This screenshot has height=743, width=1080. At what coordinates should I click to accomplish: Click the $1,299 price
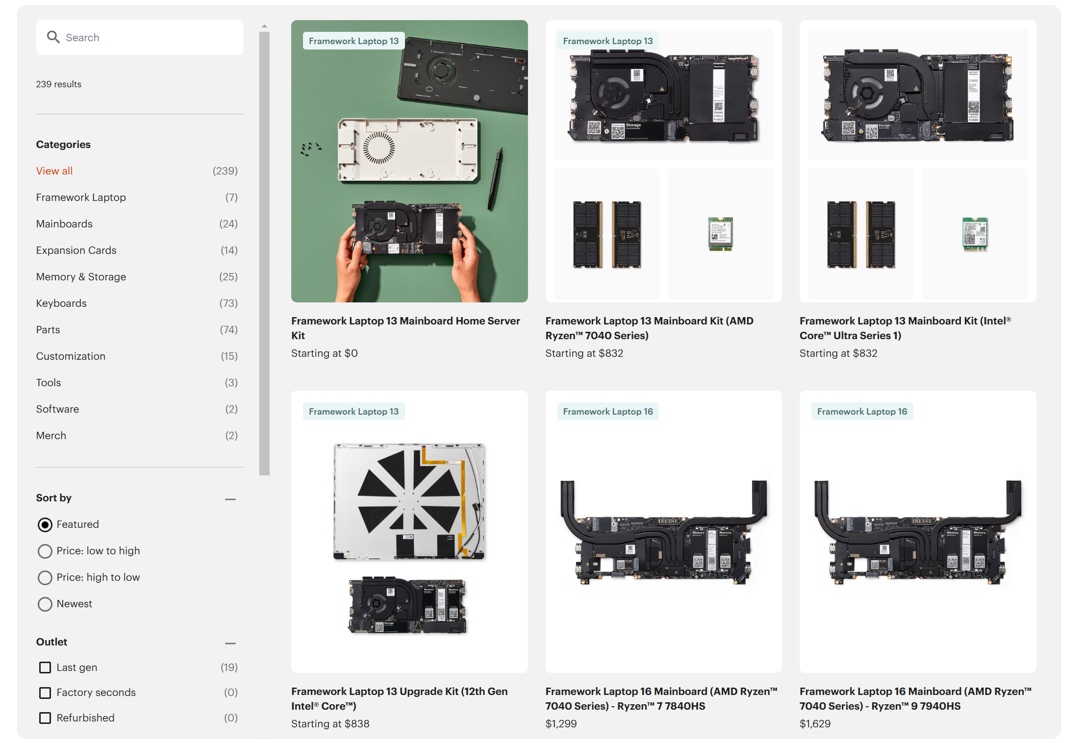561,724
